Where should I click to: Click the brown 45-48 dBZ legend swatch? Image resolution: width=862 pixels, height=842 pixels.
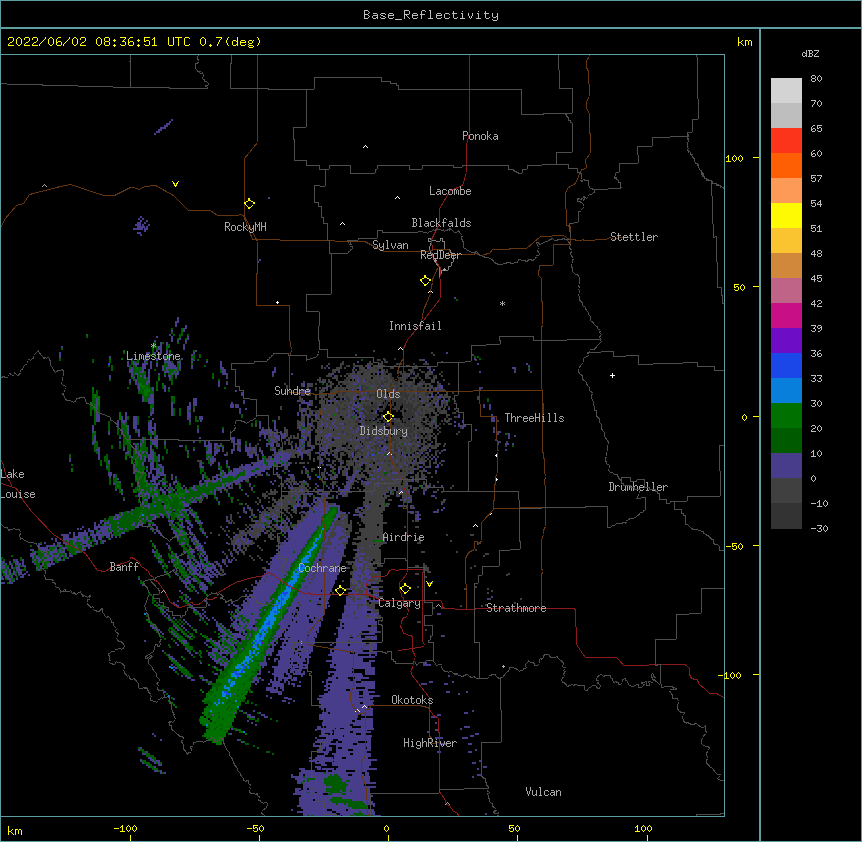coord(786,265)
